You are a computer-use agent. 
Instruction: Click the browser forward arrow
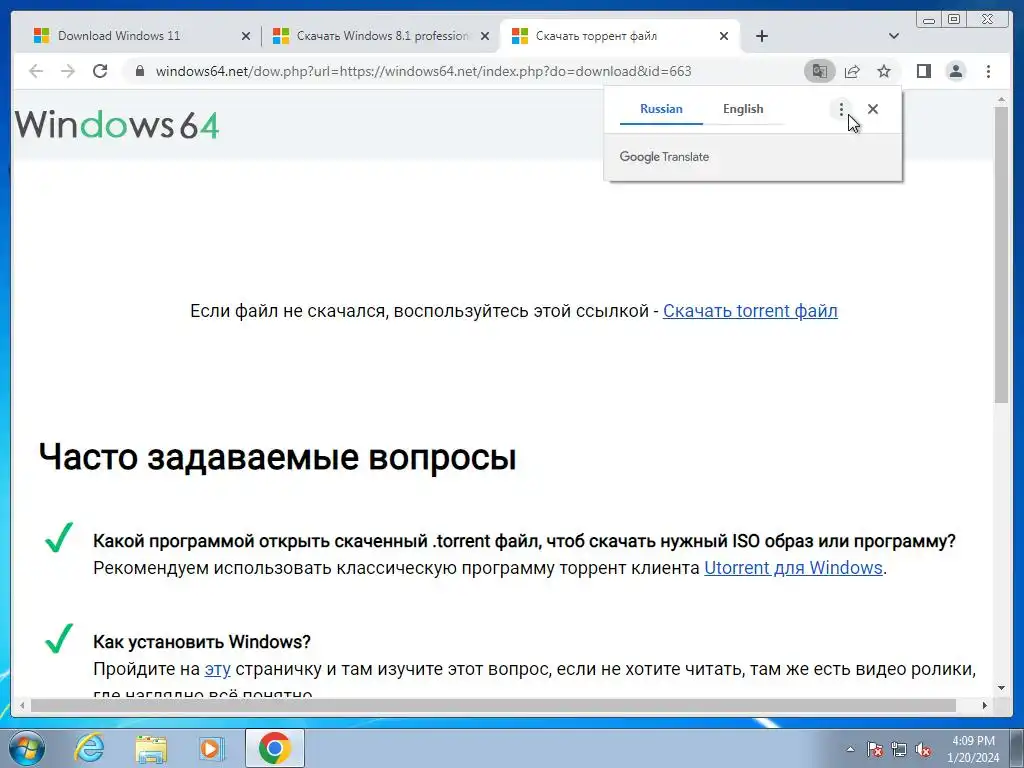pyautogui.click(x=68, y=71)
